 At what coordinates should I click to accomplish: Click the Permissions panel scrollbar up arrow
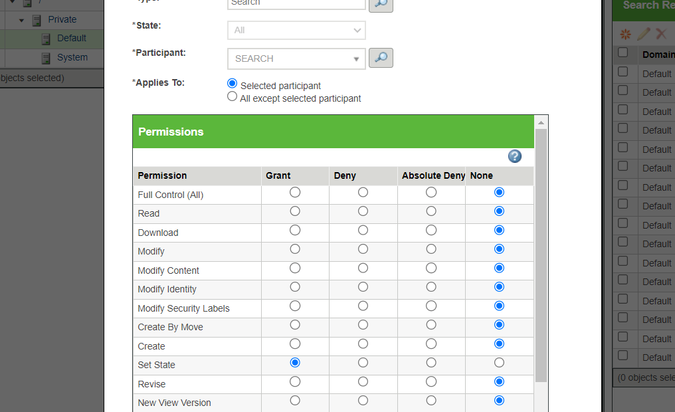pyautogui.click(x=541, y=123)
